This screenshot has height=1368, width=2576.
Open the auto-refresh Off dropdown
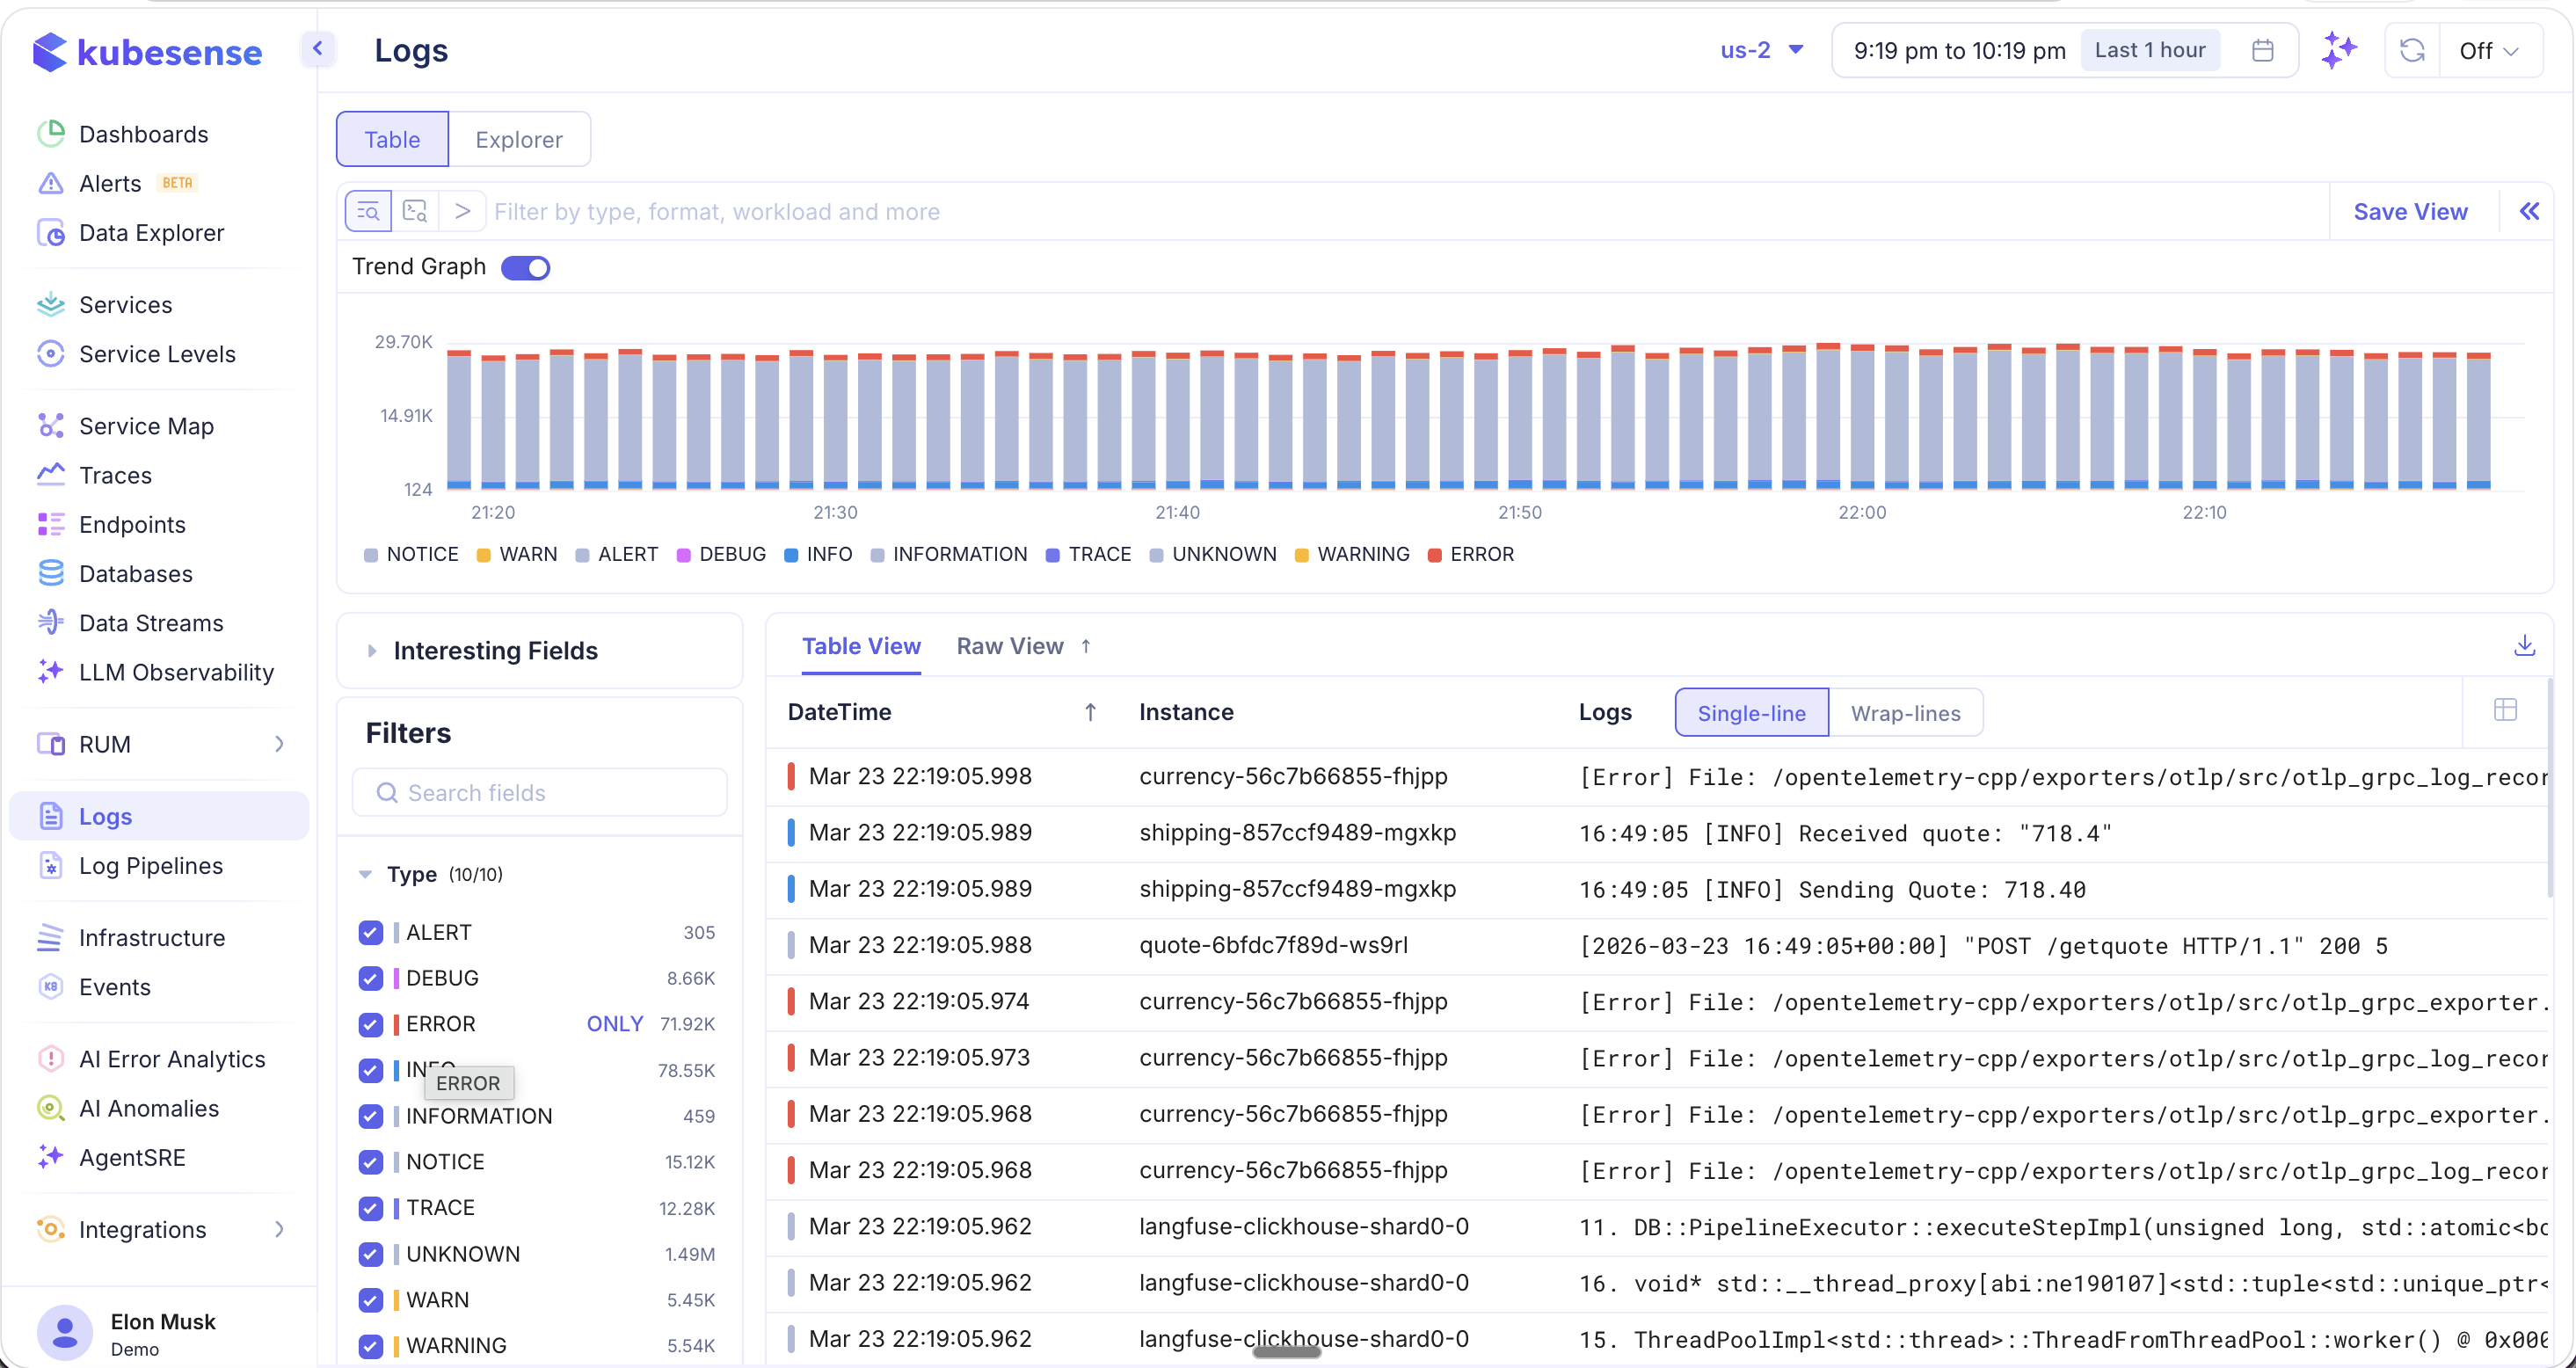[2488, 50]
